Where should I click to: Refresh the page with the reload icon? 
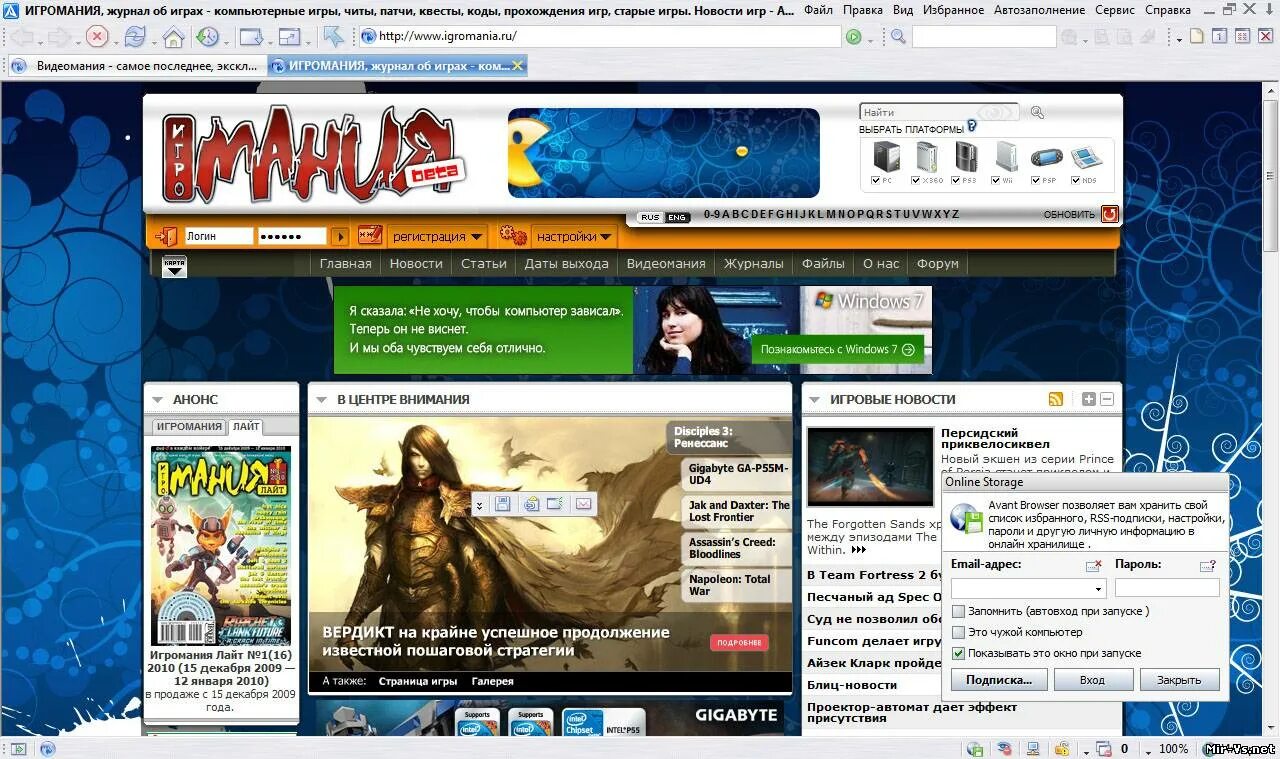pos(135,37)
